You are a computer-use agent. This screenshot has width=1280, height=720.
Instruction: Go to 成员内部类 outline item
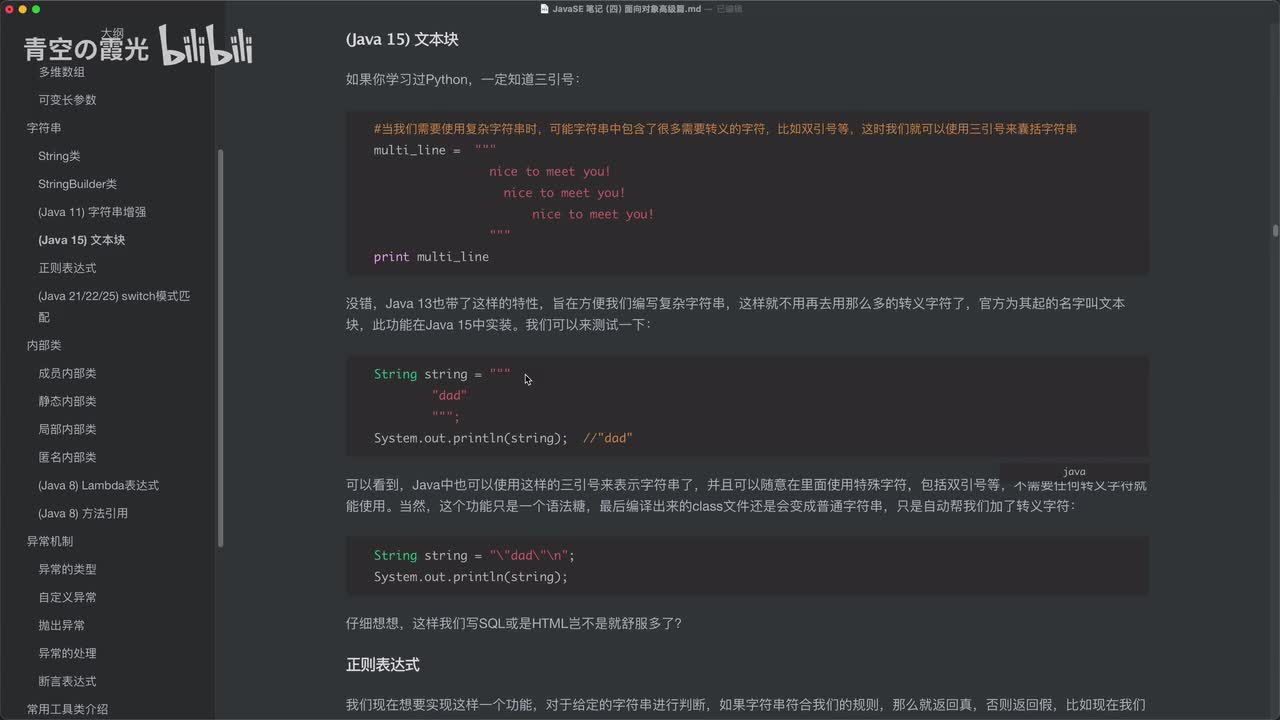coord(67,373)
